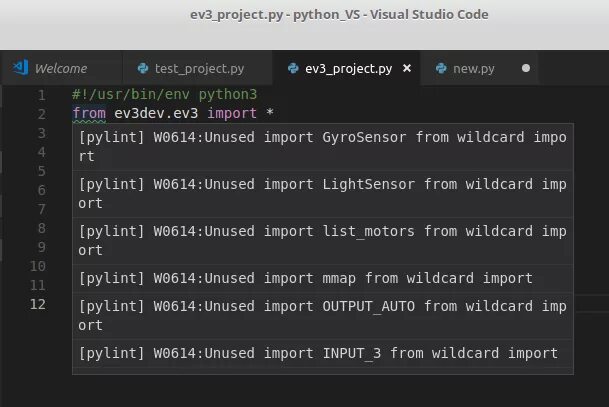Open the new.py tab

click(478, 68)
